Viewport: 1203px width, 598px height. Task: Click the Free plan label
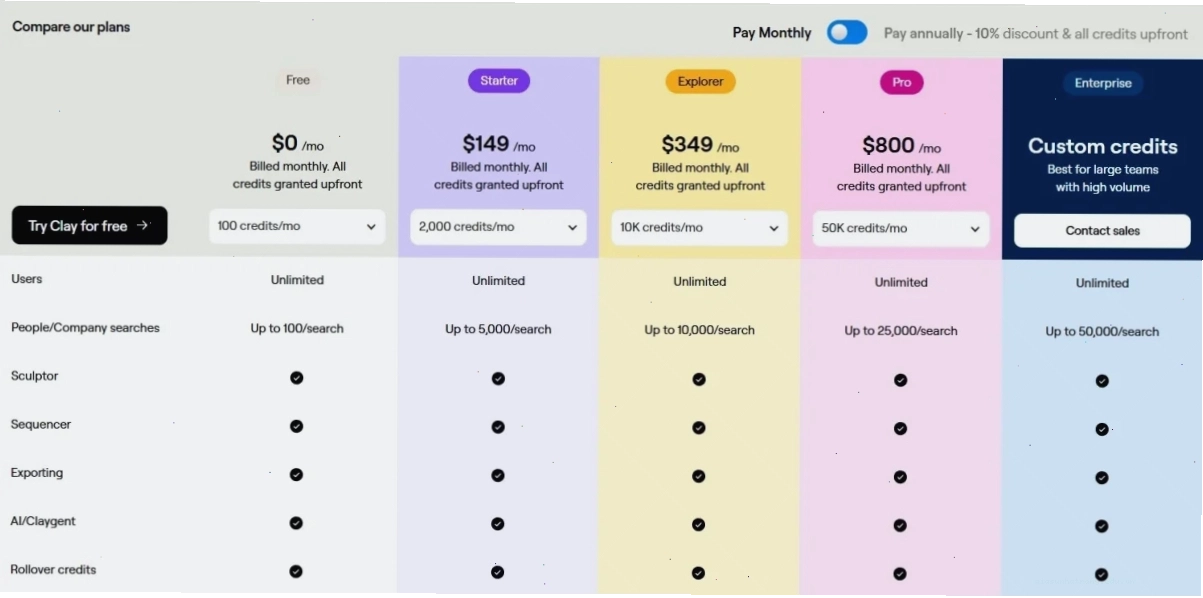[298, 80]
